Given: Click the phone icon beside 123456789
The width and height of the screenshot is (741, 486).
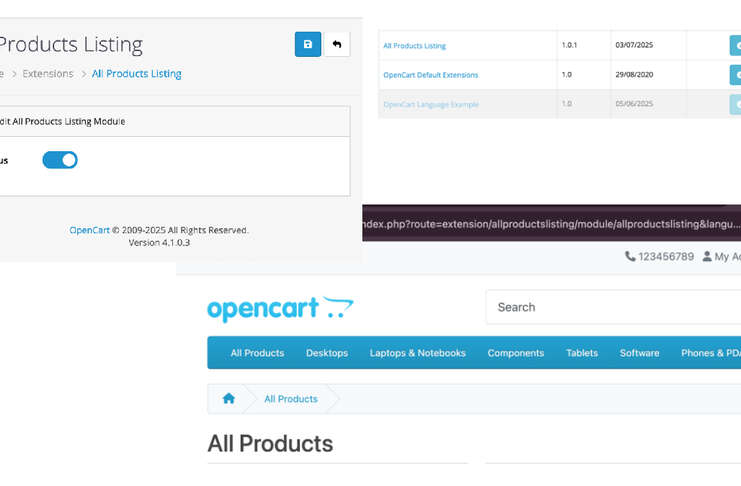Looking at the screenshot, I should (x=630, y=256).
